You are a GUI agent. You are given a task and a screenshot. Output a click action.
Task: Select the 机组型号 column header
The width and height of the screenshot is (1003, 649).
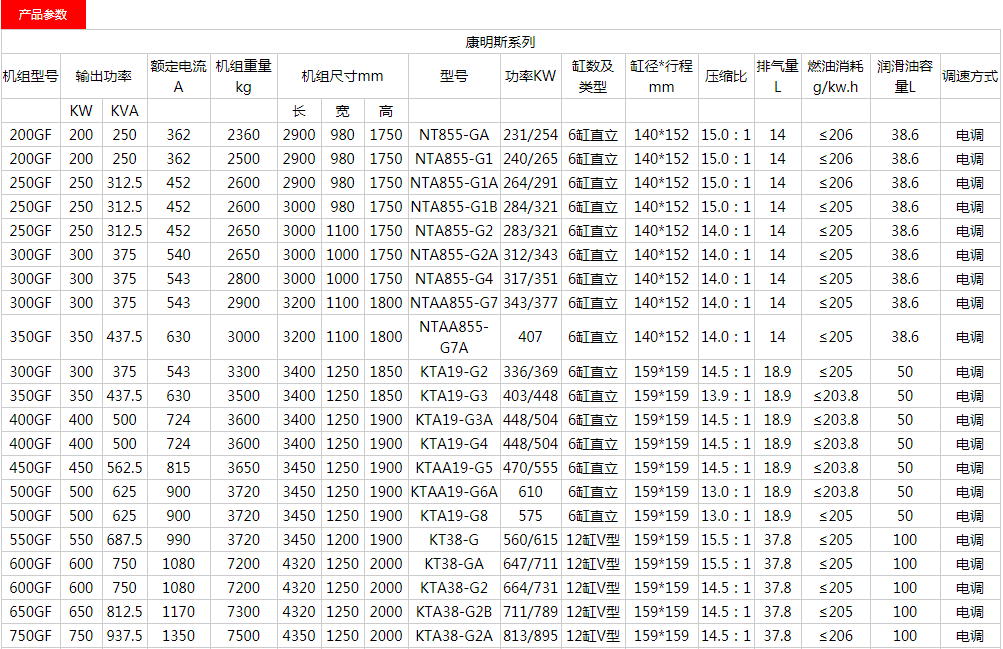coord(31,77)
